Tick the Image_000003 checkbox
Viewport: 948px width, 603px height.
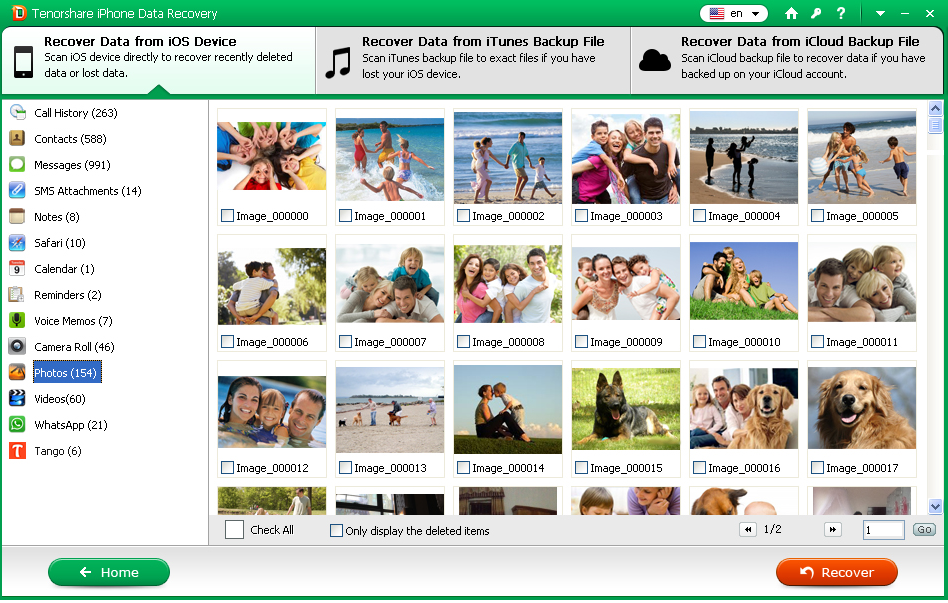pyautogui.click(x=581, y=216)
